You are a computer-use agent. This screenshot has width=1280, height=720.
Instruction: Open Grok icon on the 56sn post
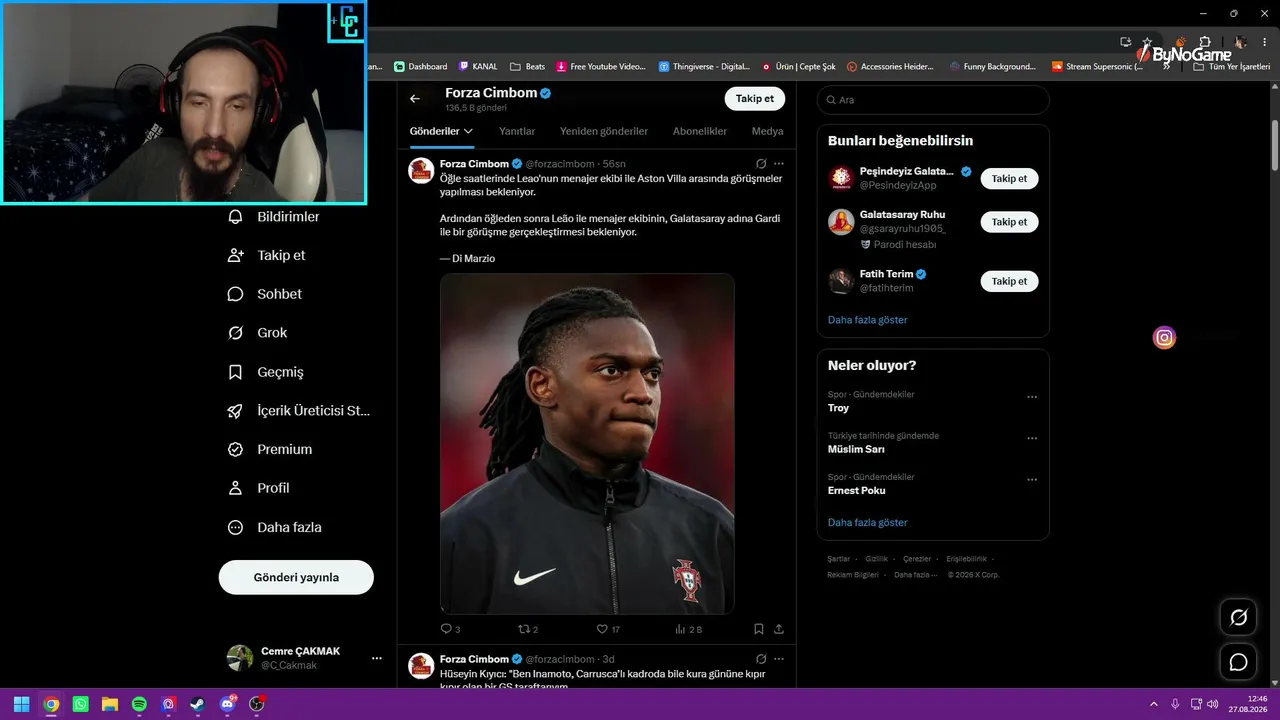pos(761,164)
